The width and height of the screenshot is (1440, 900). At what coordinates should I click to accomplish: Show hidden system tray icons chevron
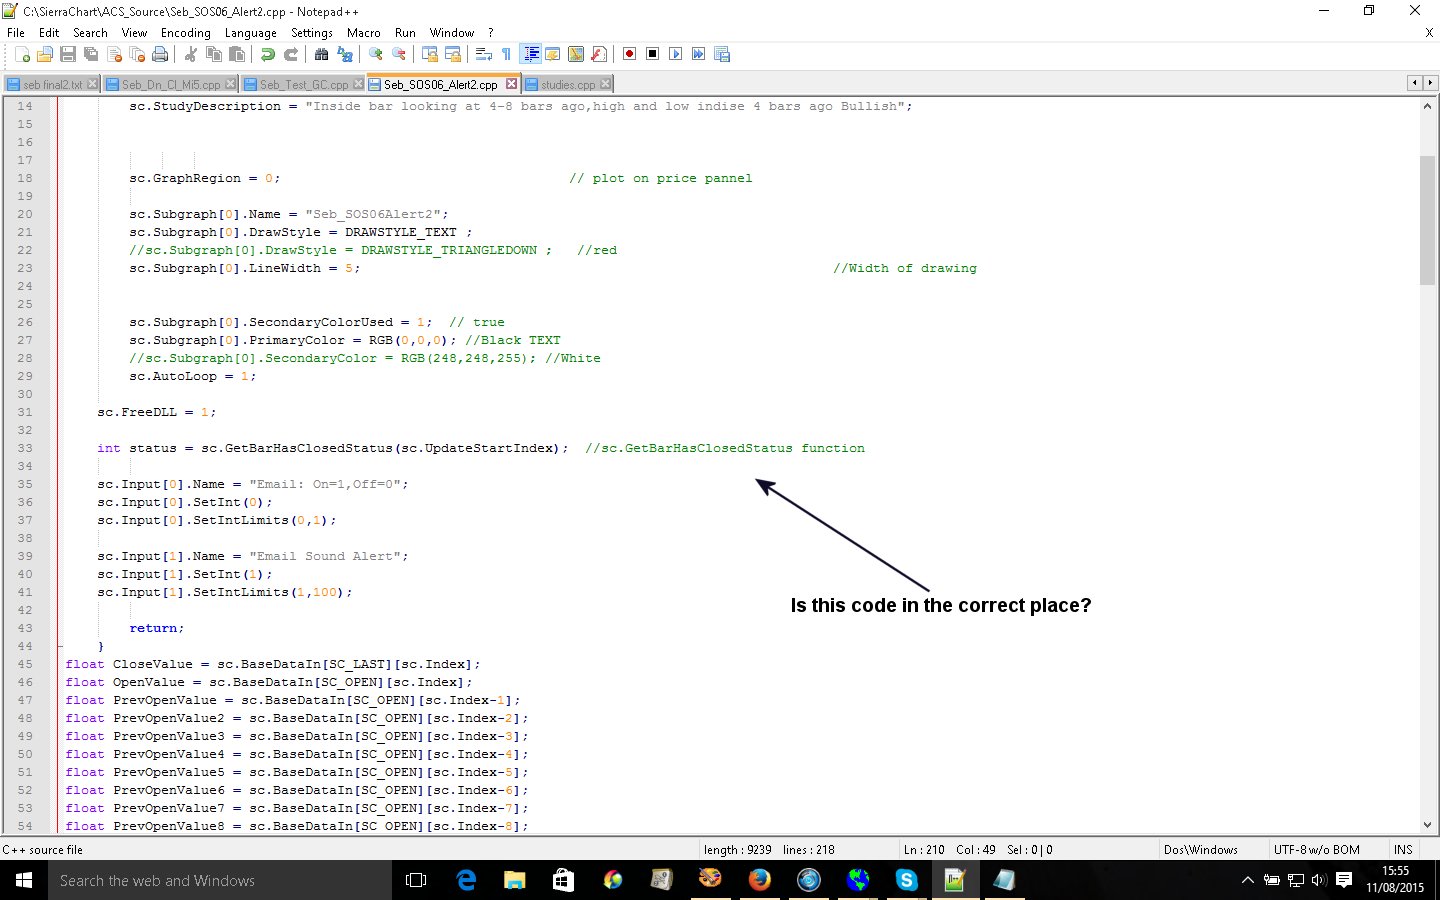pyautogui.click(x=1247, y=880)
